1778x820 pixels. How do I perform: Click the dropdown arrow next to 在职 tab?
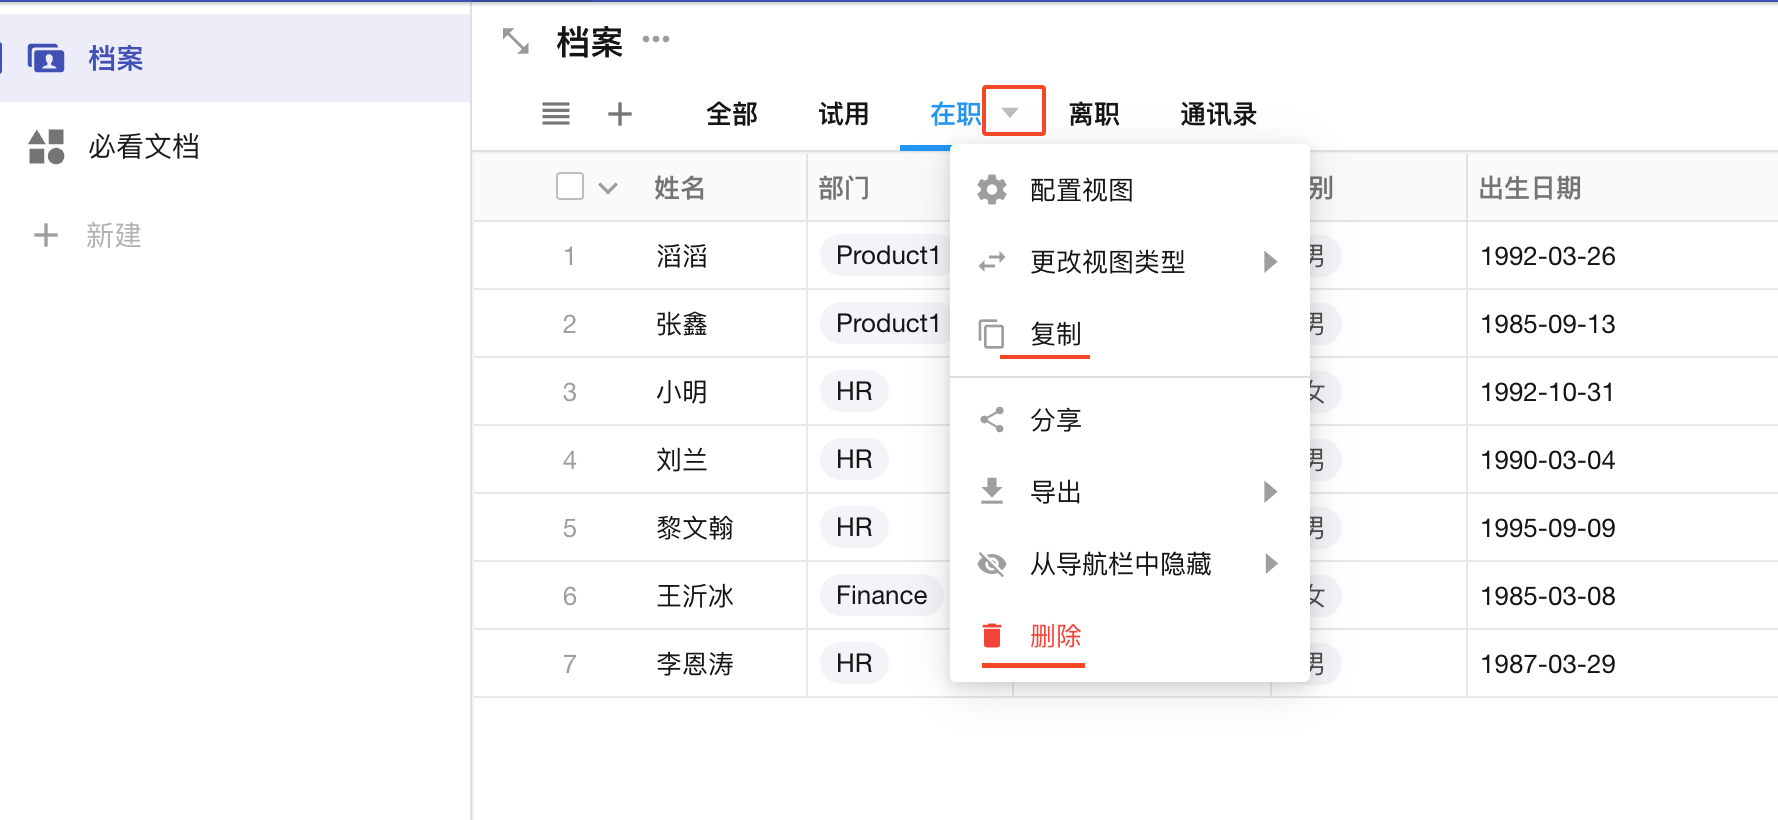click(1011, 113)
